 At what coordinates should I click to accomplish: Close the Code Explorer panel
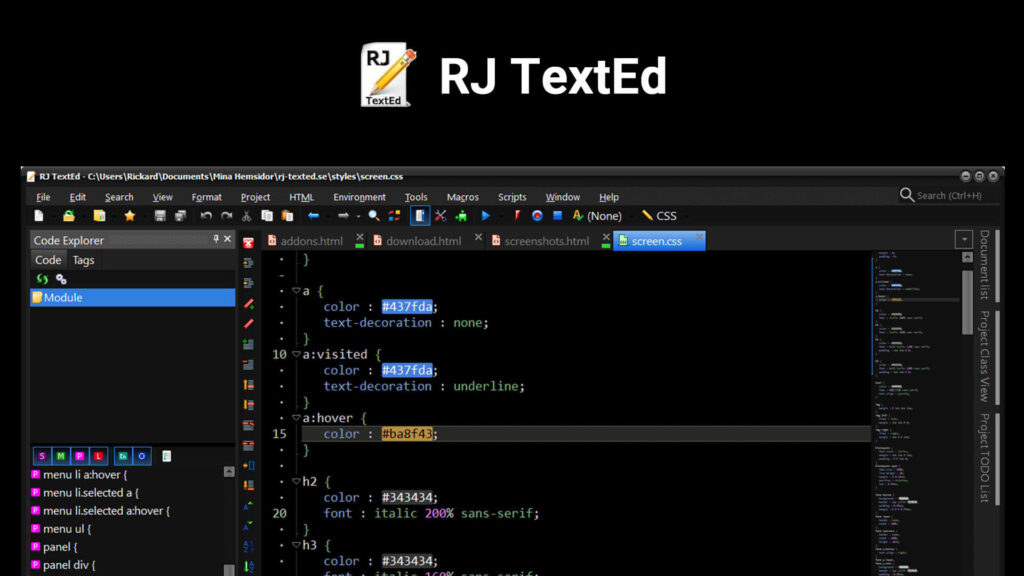point(227,239)
